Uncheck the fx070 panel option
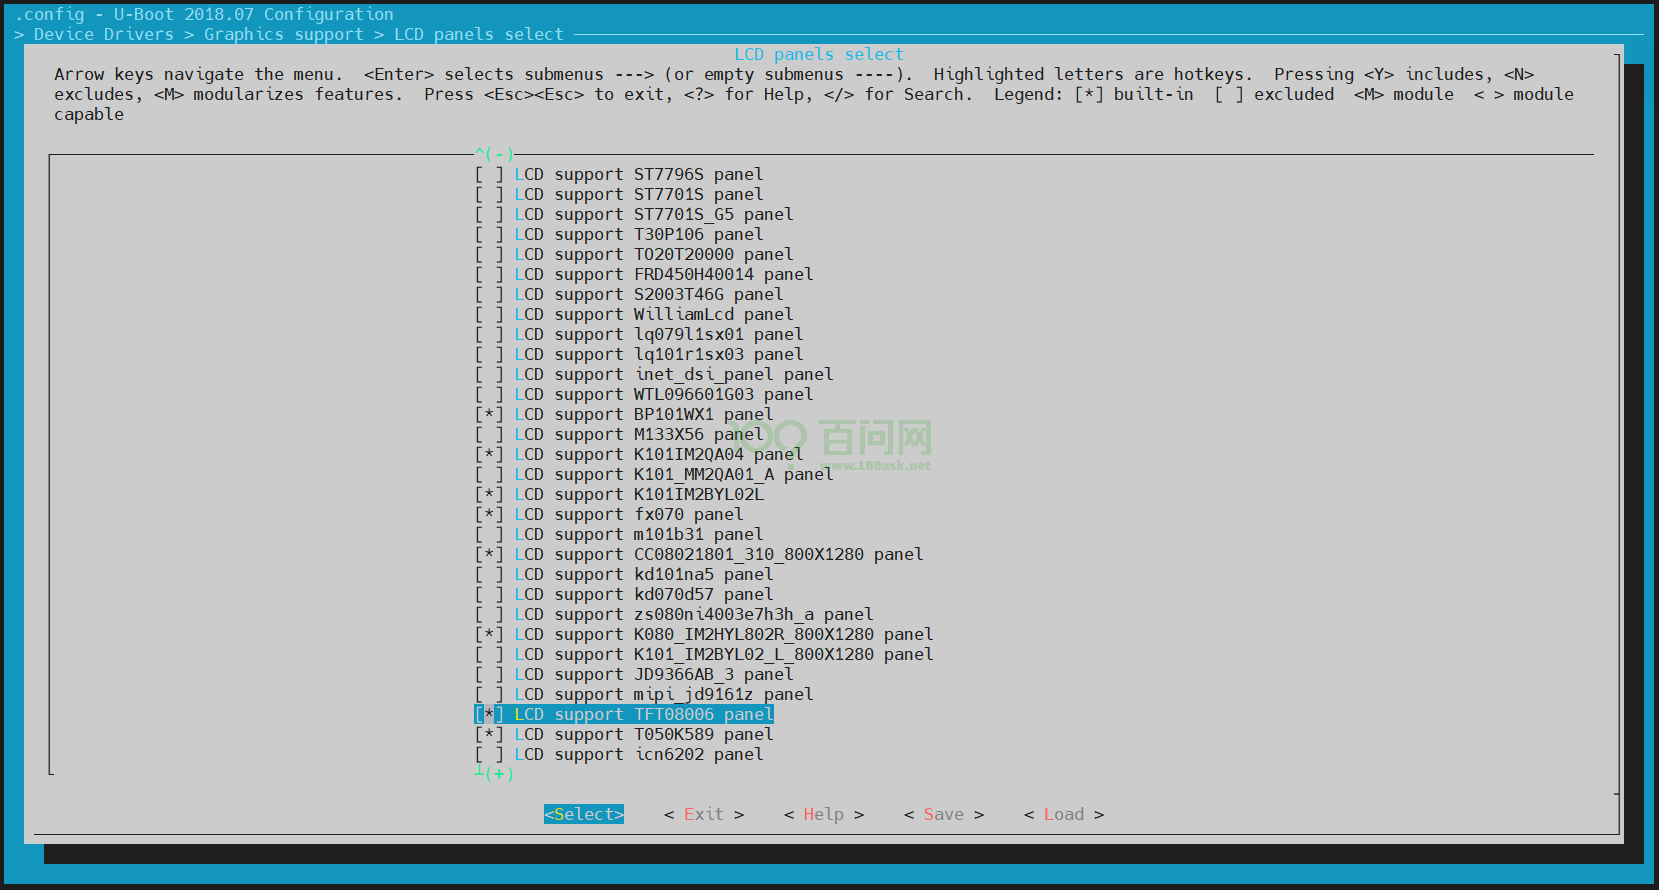 [x=489, y=515]
